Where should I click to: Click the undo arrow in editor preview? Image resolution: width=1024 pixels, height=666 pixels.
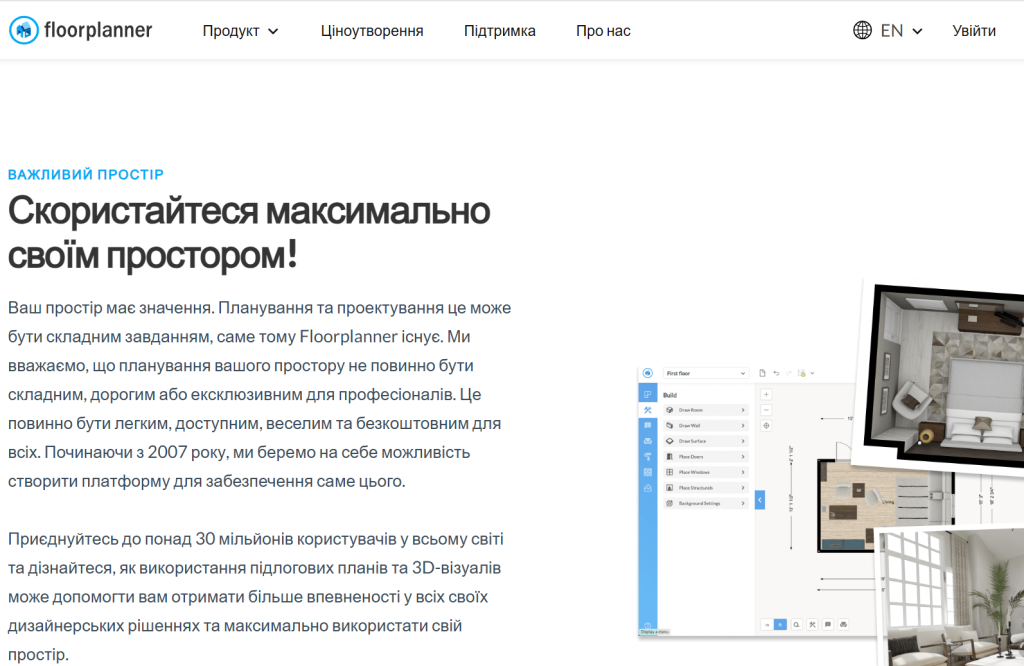(776, 373)
